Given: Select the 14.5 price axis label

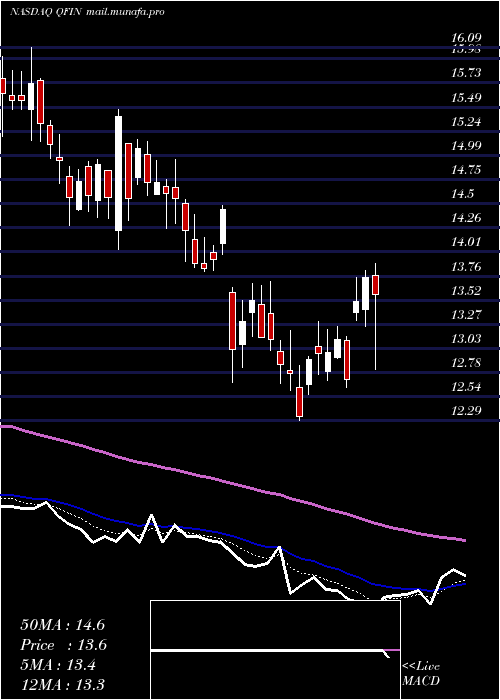Looking at the screenshot, I should [462, 194].
